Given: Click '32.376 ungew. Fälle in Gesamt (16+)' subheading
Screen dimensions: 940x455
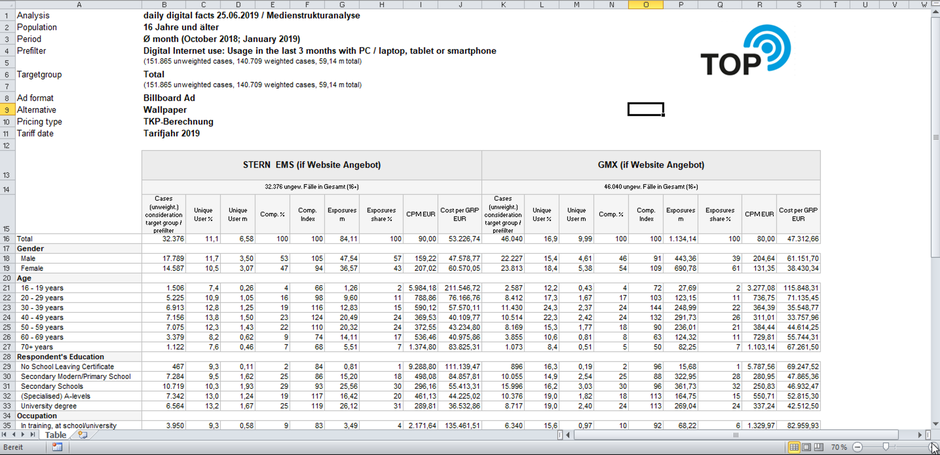Looking at the screenshot, I should pos(312,186).
